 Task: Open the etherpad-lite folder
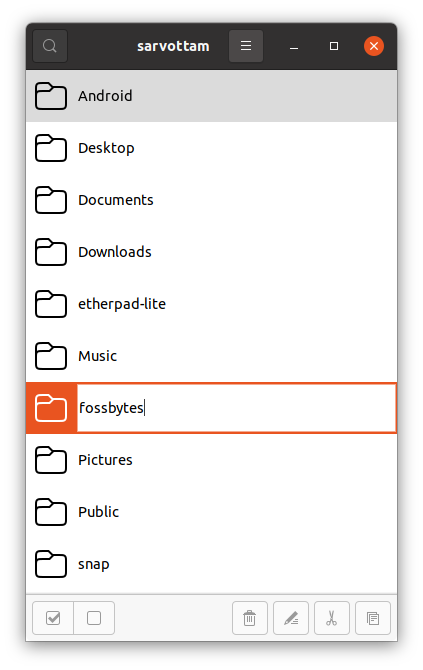[x=212, y=304]
